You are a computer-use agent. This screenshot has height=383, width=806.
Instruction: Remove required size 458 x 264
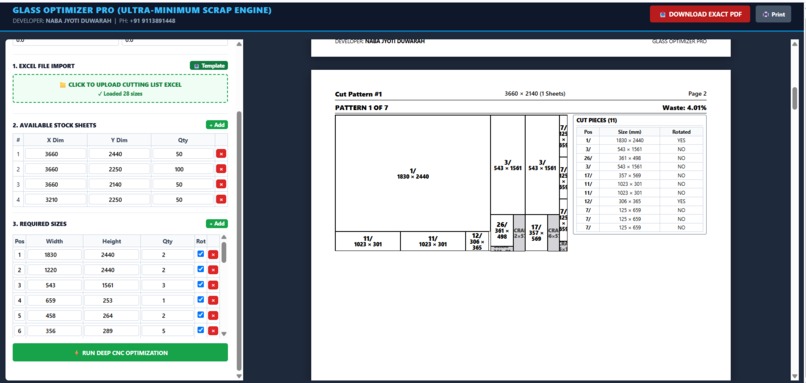213,316
